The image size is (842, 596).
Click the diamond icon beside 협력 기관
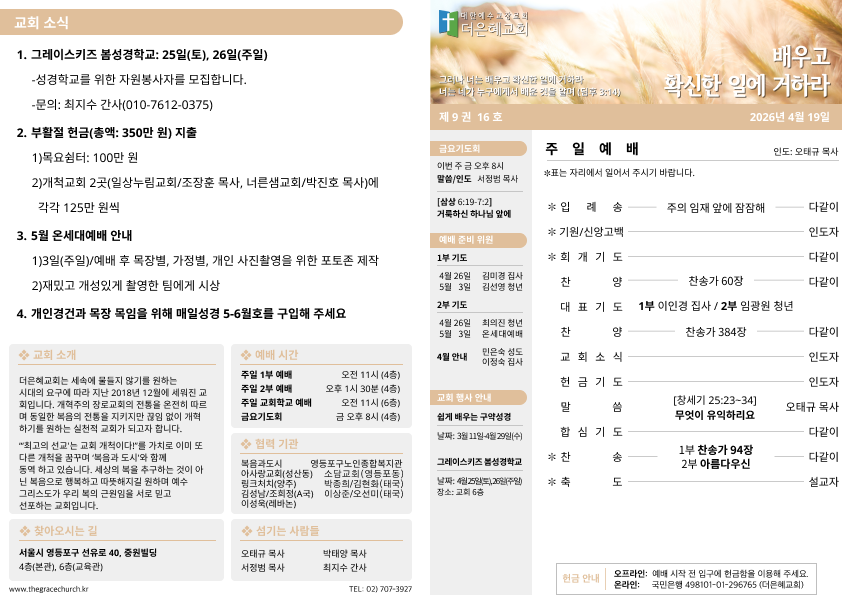click(x=246, y=443)
